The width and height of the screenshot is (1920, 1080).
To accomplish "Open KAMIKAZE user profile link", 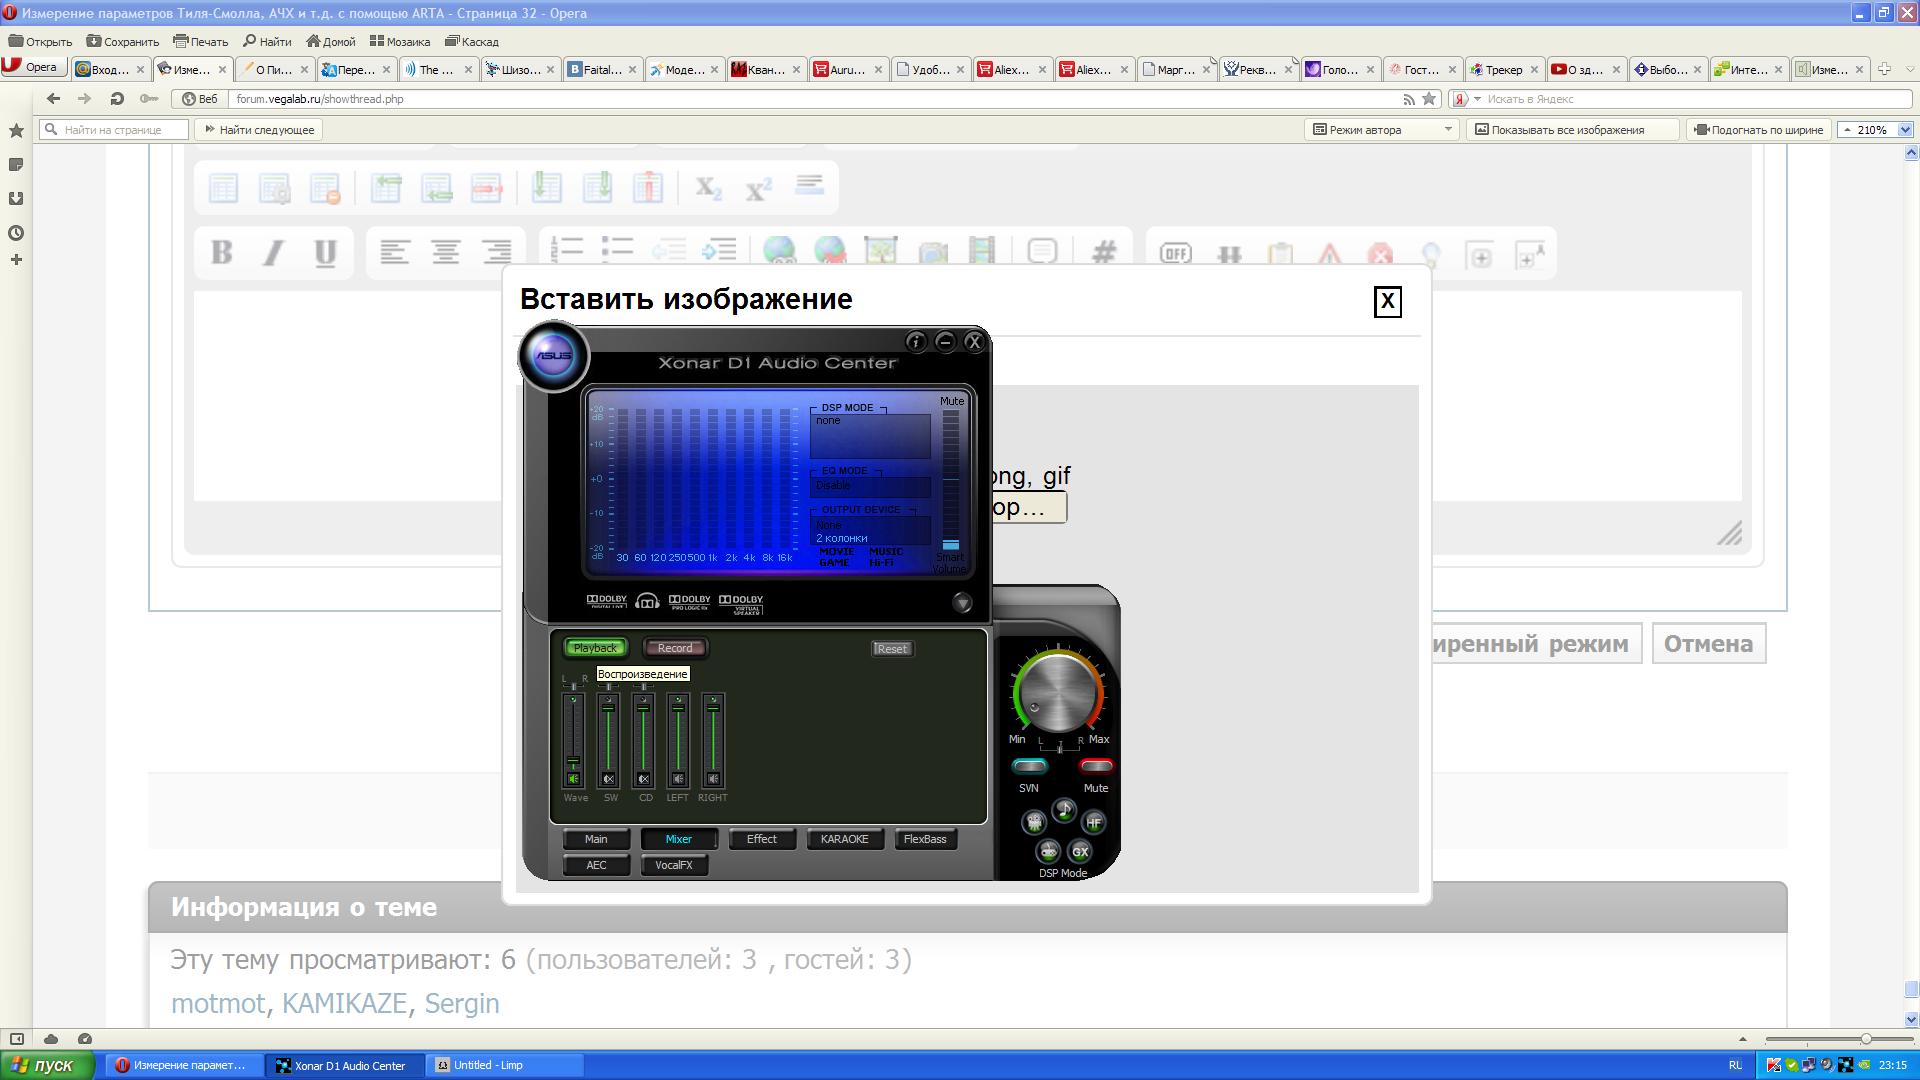I will 344,1003.
